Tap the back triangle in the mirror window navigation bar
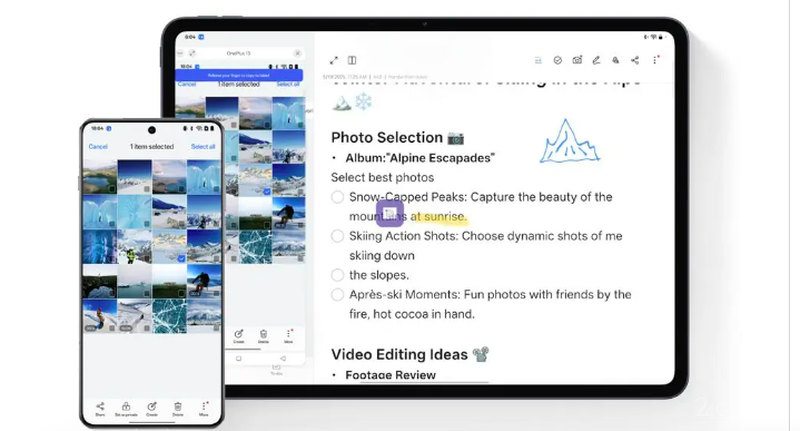This screenshot has height=431, width=800. pyautogui.click(x=283, y=359)
